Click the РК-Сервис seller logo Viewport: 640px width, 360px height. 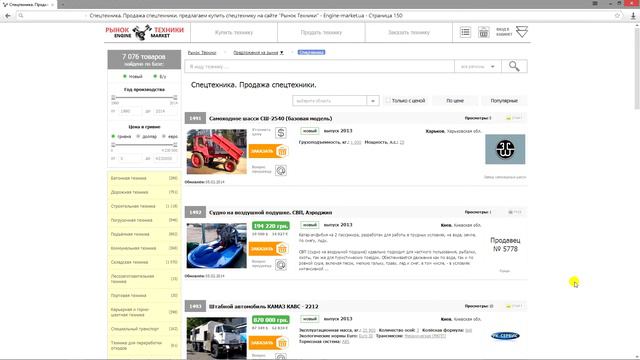pos(505,336)
